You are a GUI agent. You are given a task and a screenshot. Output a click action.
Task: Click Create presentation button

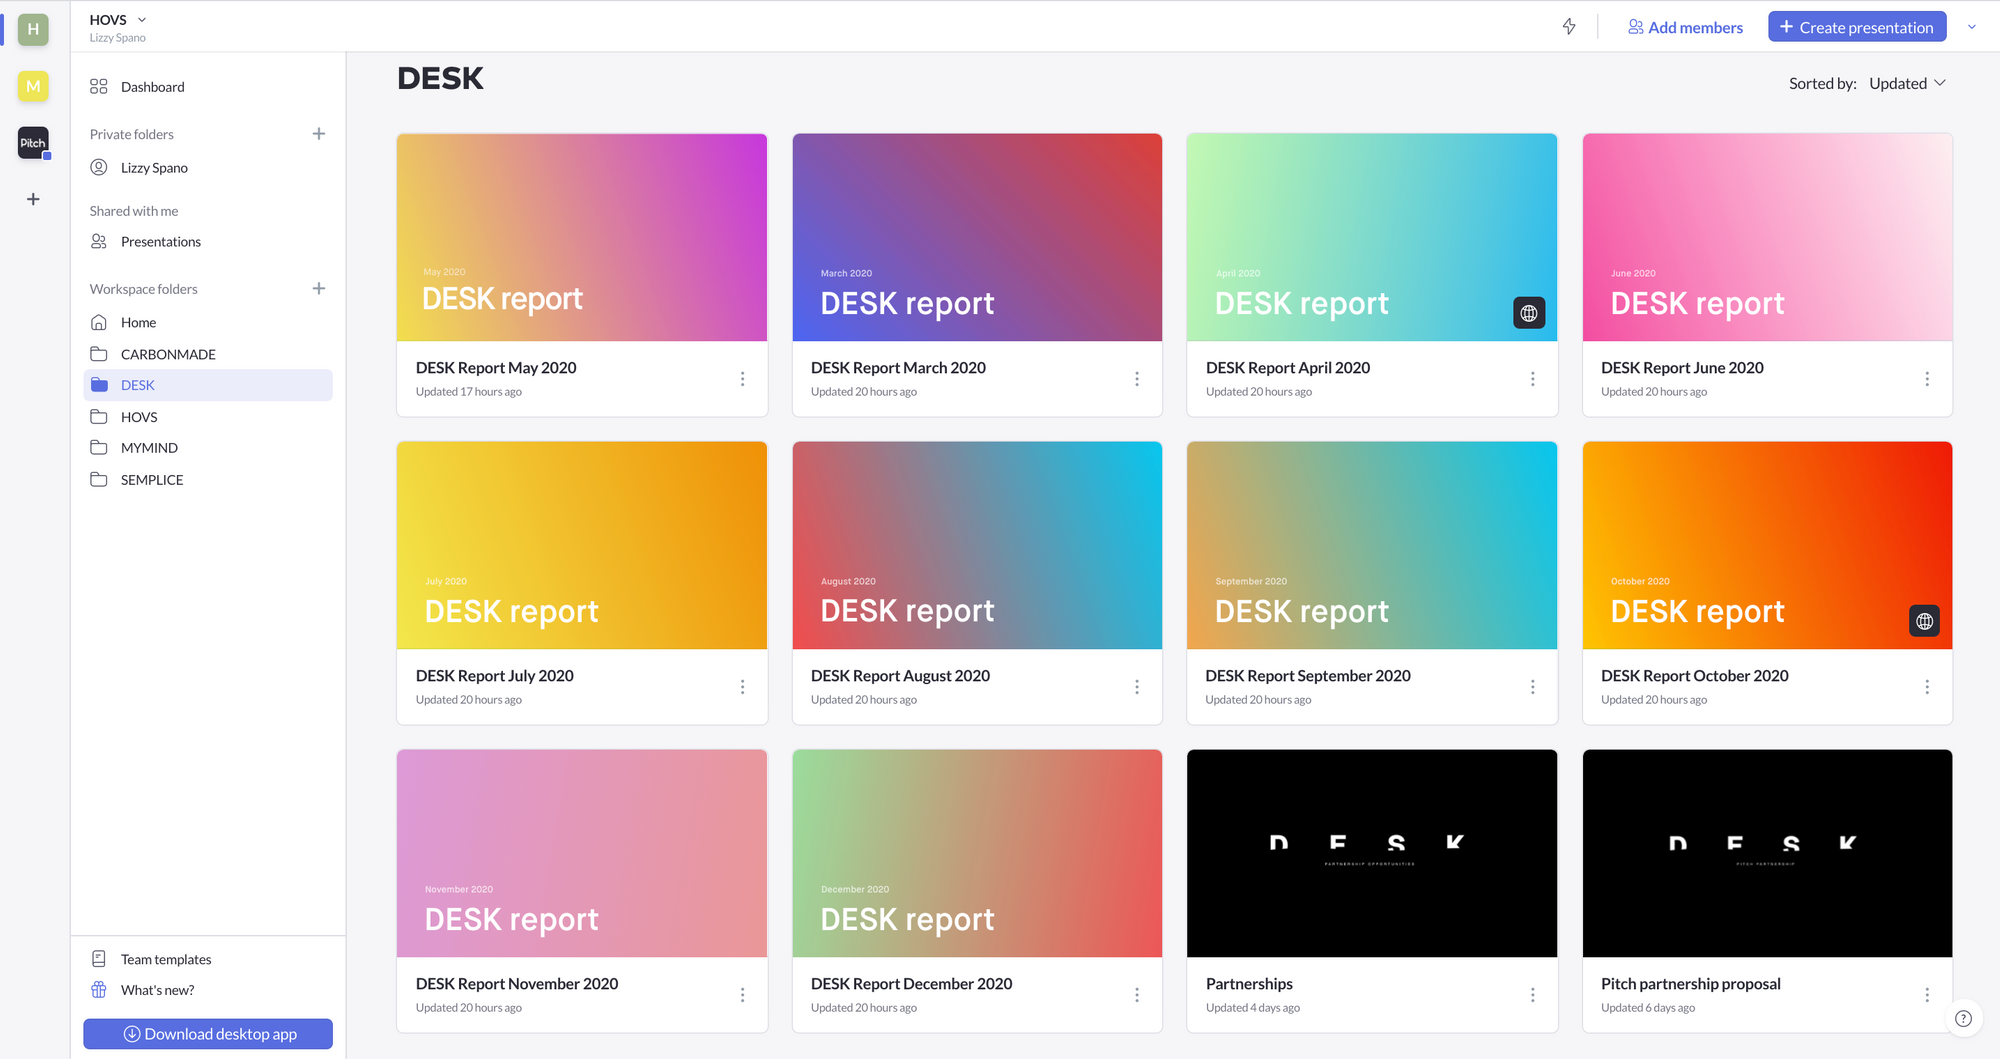click(1857, 27)
